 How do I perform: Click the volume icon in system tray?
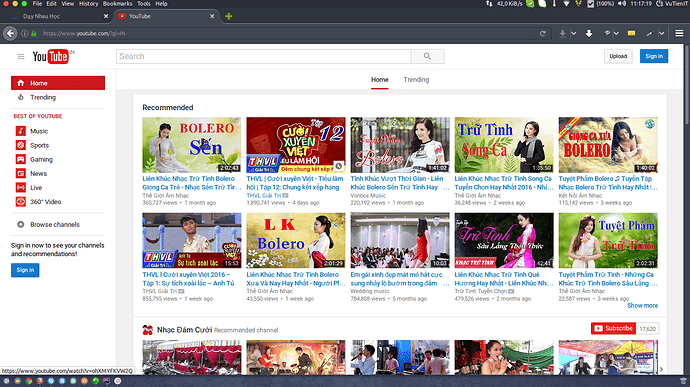pos(622,4)
